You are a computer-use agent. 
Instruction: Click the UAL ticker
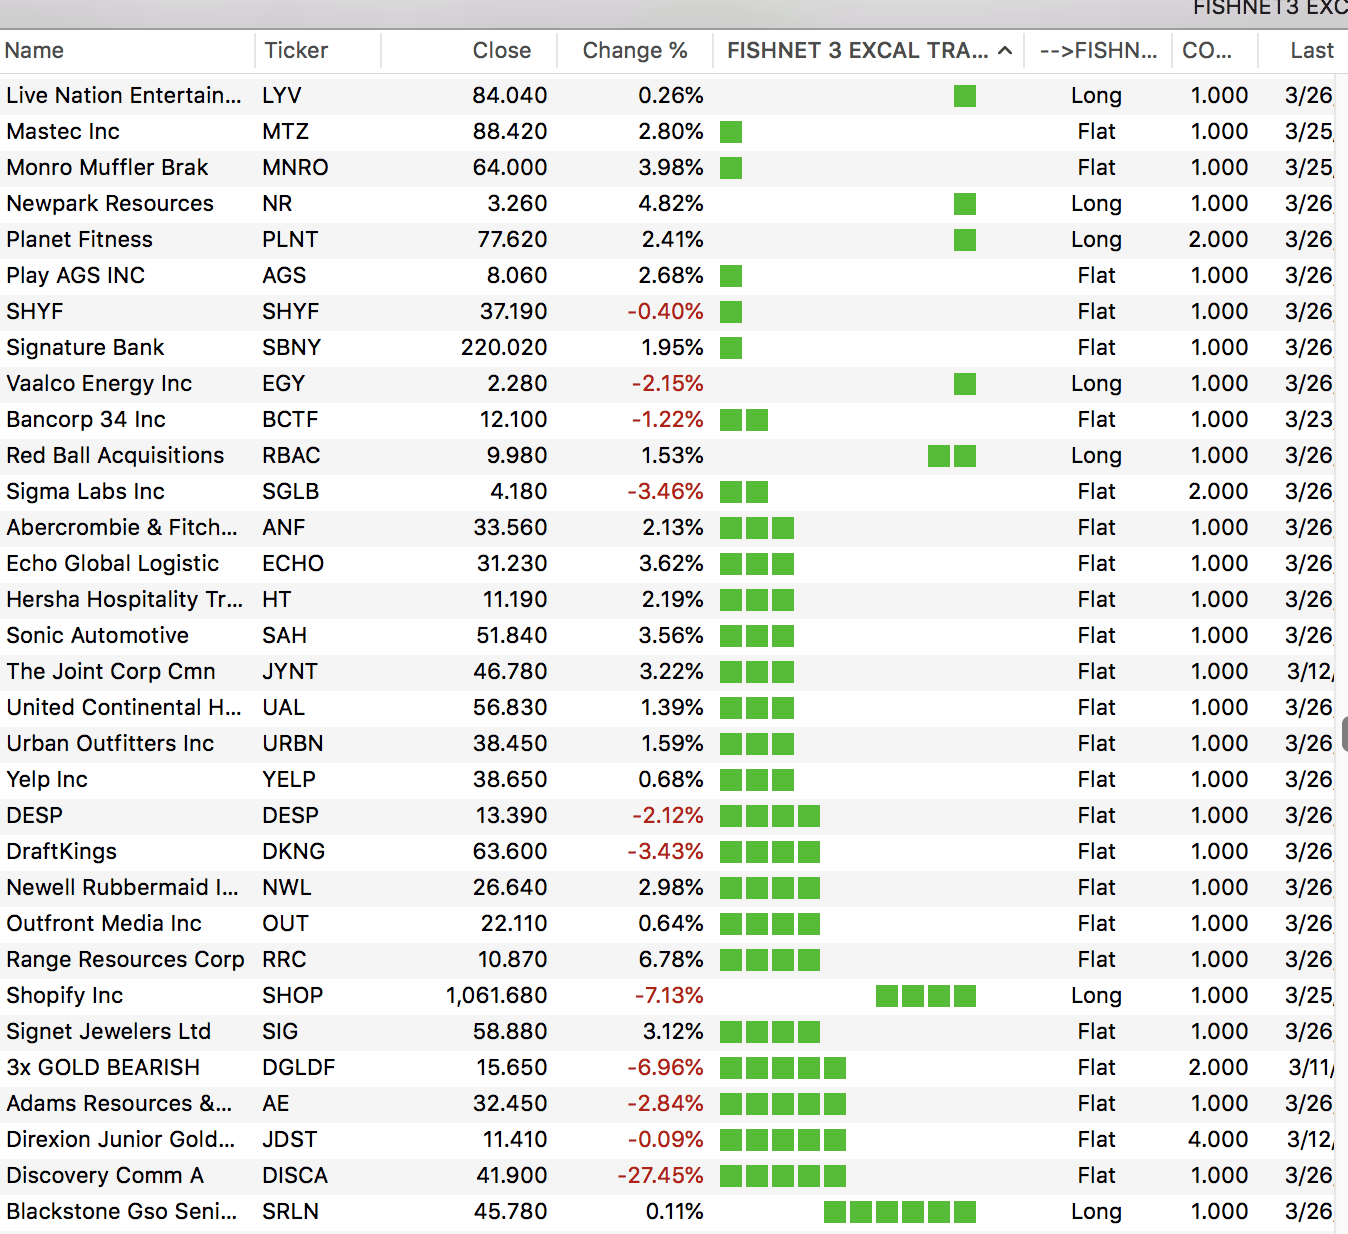tap(283, 708)
